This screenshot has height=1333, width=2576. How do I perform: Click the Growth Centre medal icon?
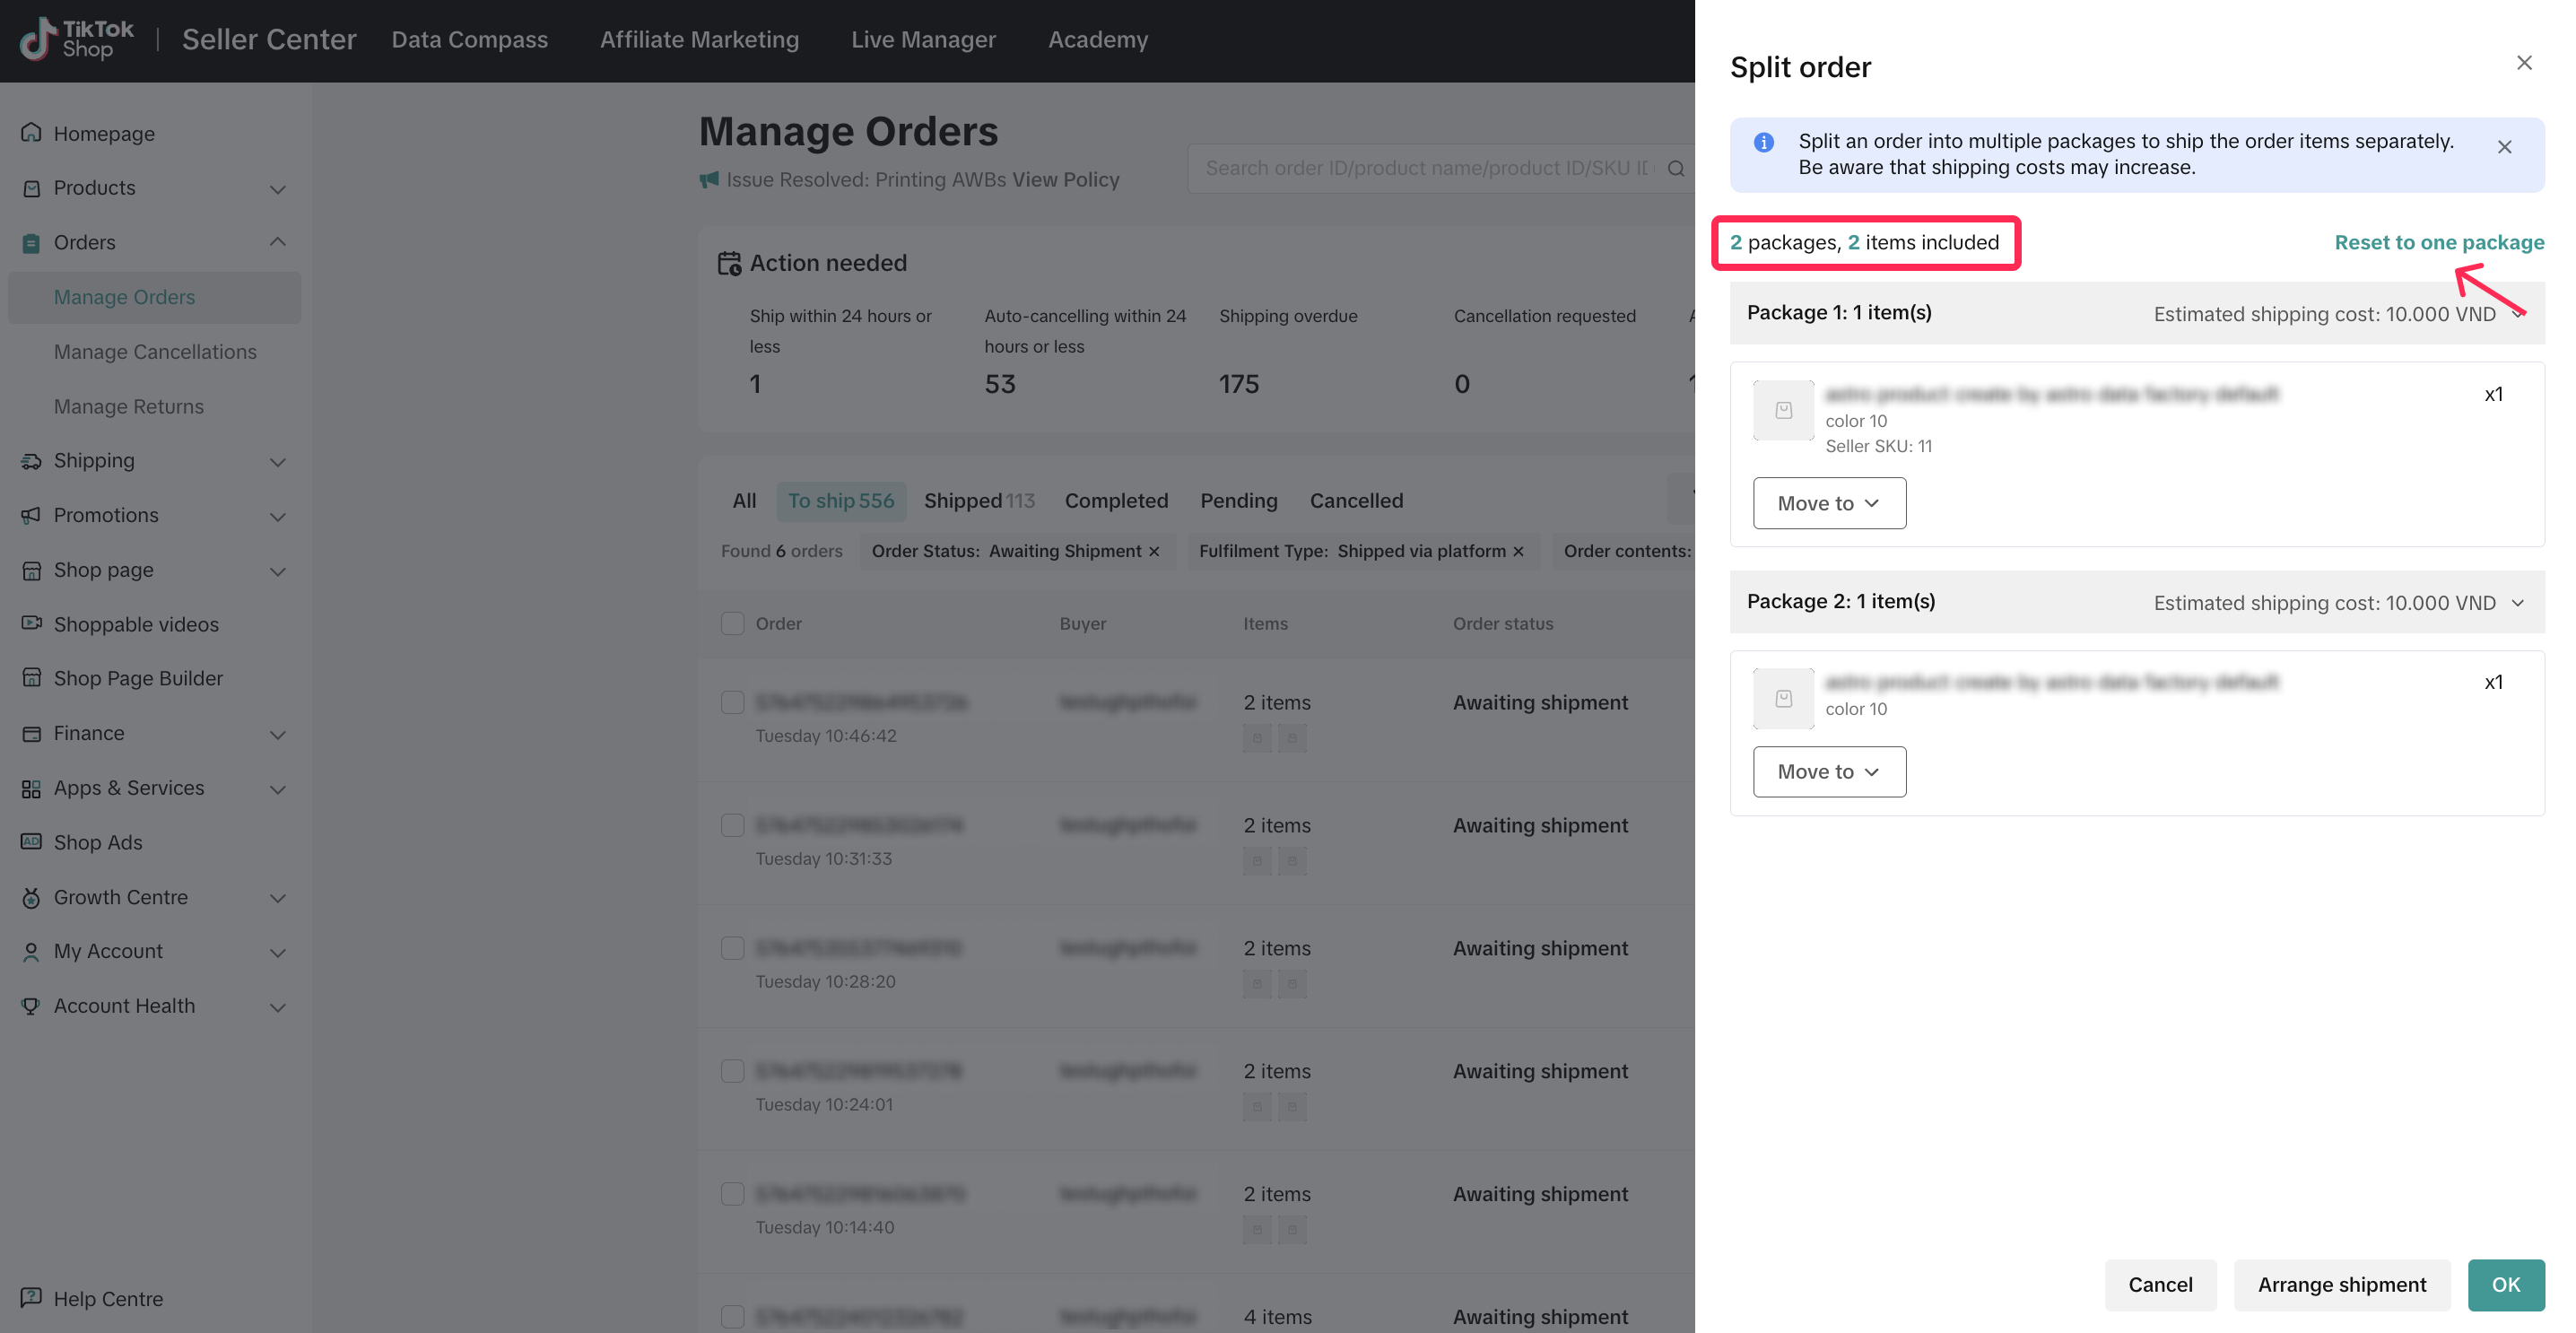(x=31, y=897)
